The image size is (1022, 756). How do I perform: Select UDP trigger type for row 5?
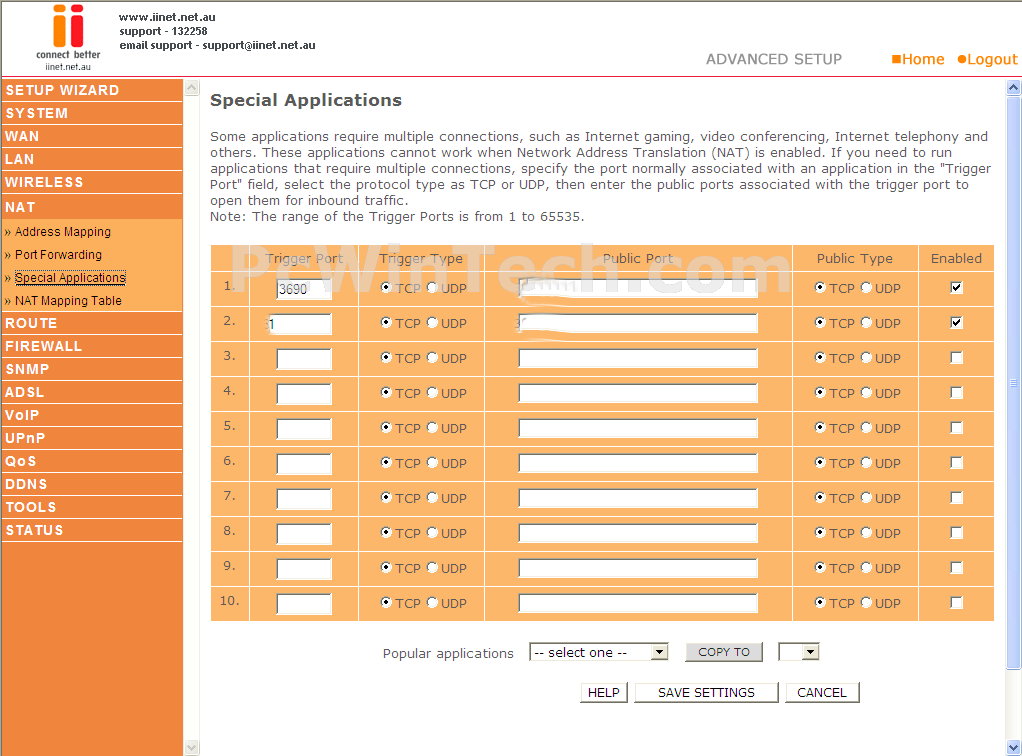[x=432, y=428]
